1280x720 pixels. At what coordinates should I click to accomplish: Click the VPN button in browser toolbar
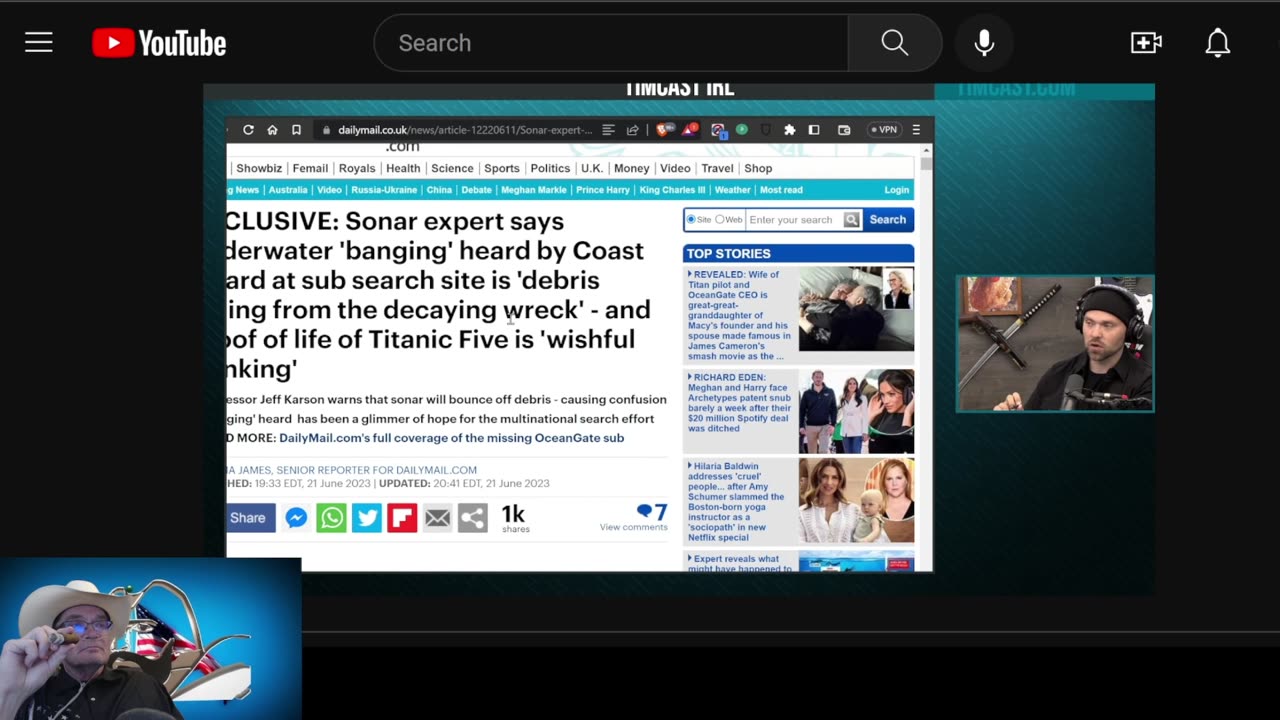pos(883,130)
